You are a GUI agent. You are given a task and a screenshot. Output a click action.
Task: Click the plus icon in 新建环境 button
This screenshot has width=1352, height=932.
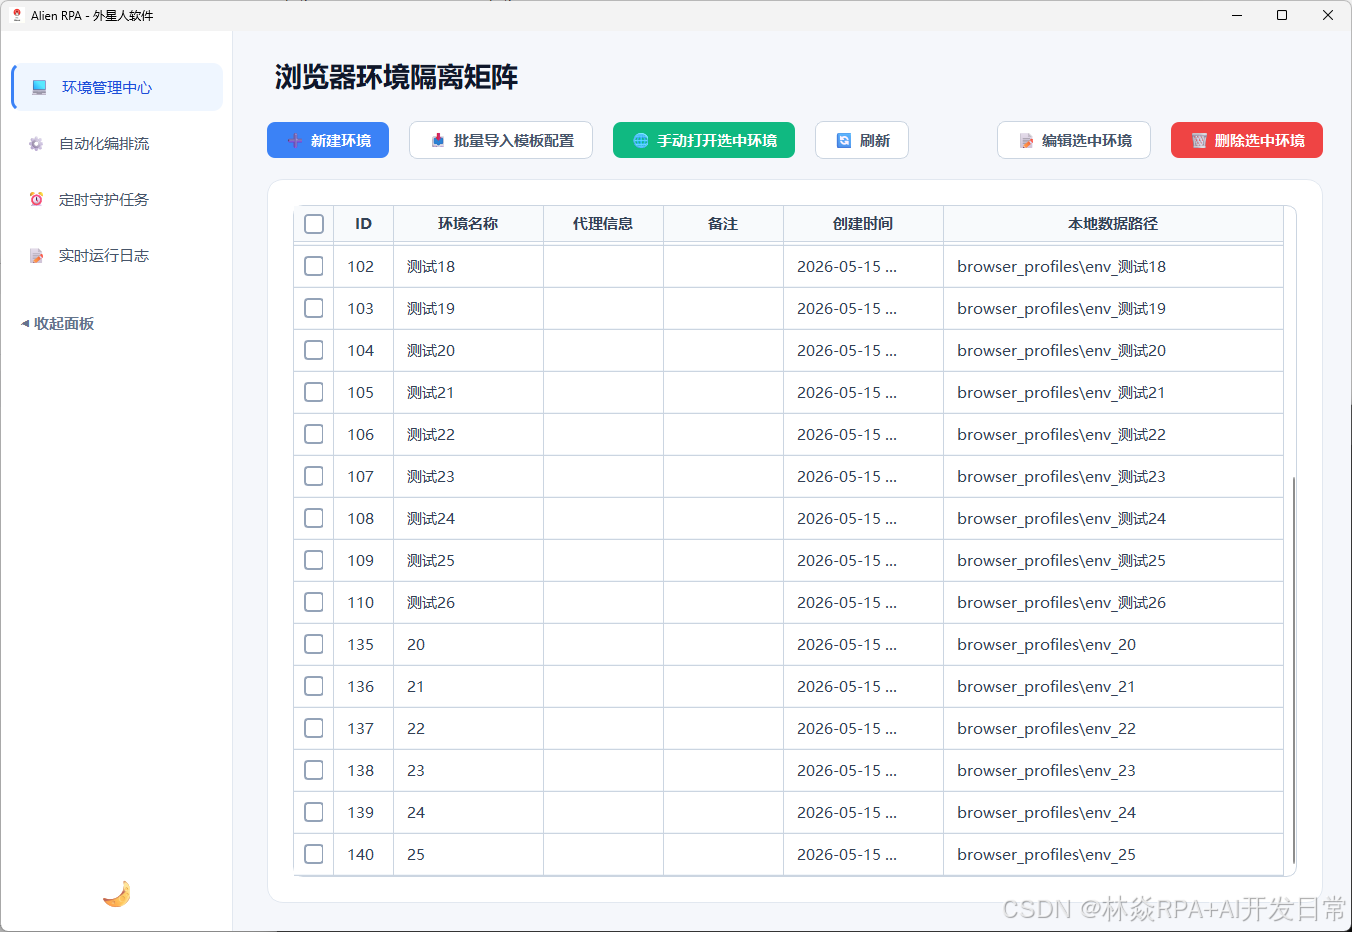pos(294,141)
